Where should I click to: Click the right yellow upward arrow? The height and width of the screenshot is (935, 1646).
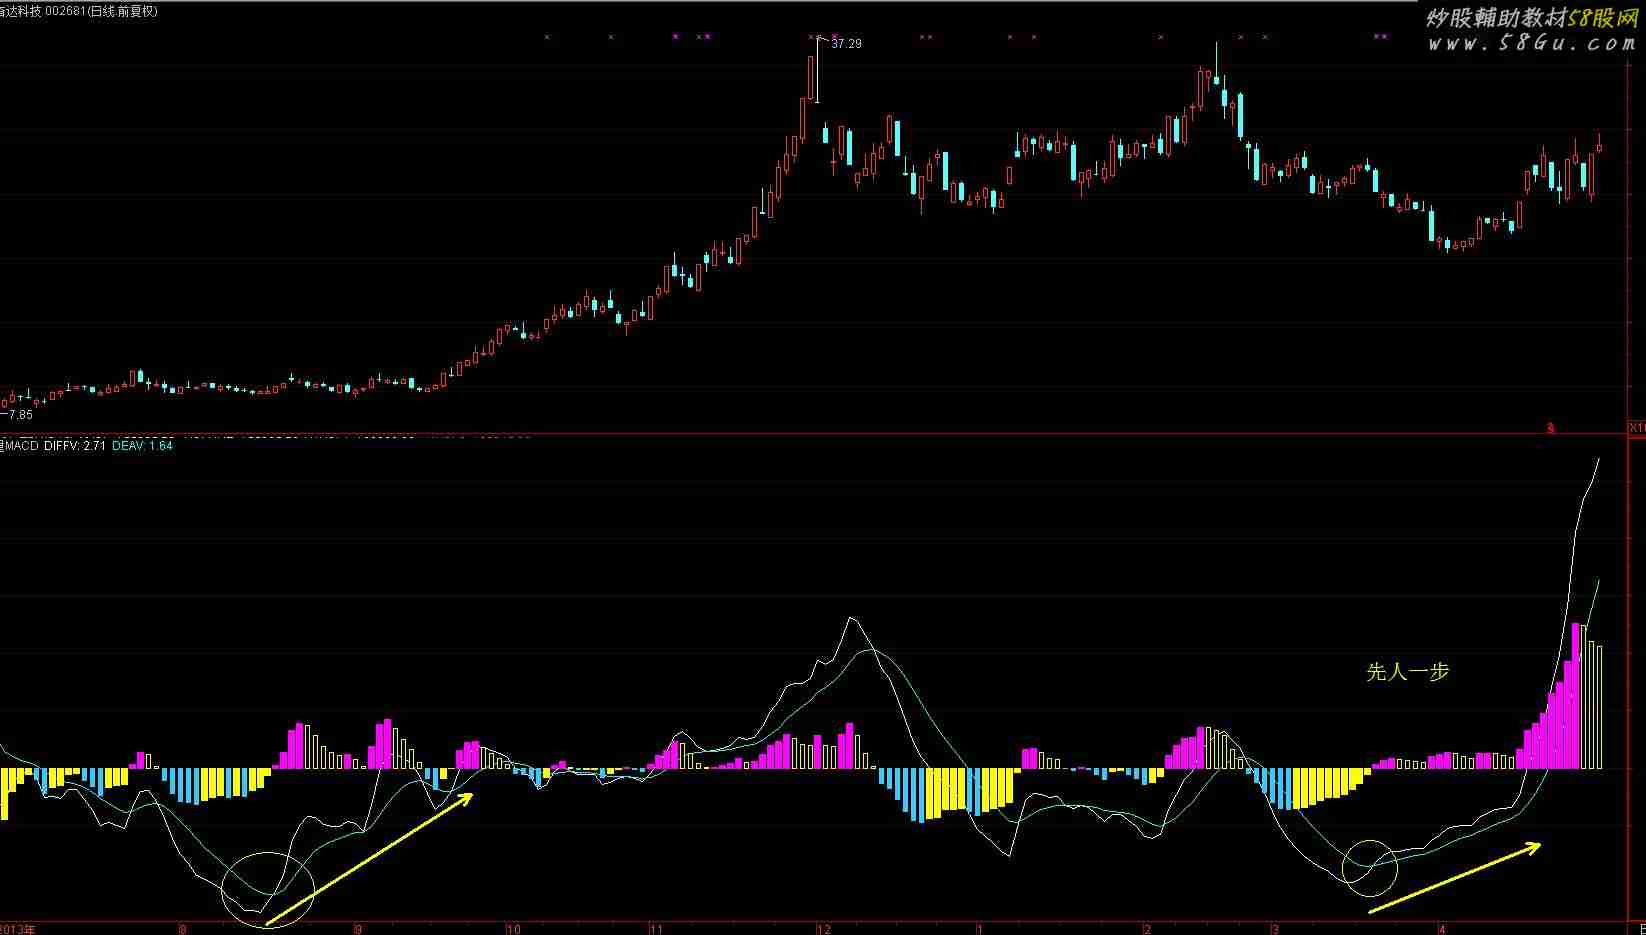click(1454, 878)
